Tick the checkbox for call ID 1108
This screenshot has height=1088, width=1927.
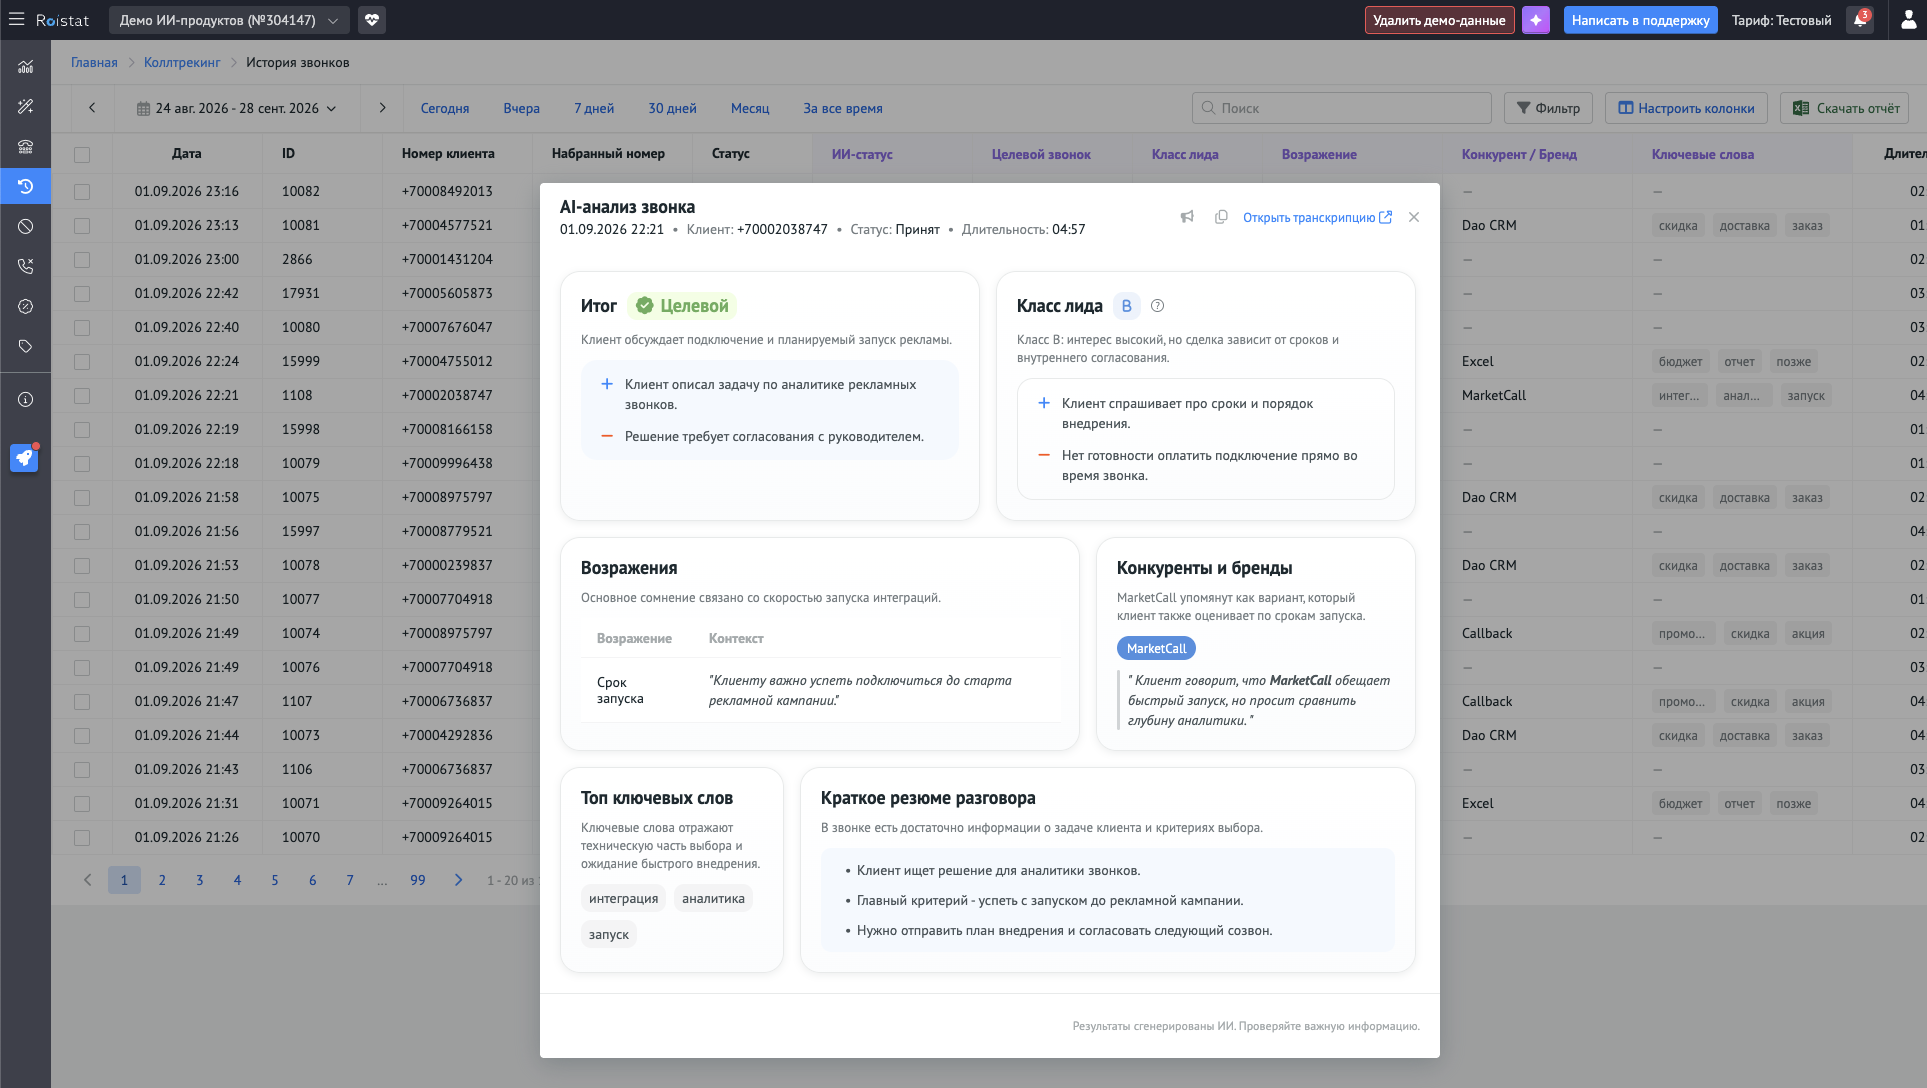click(82, 396)
